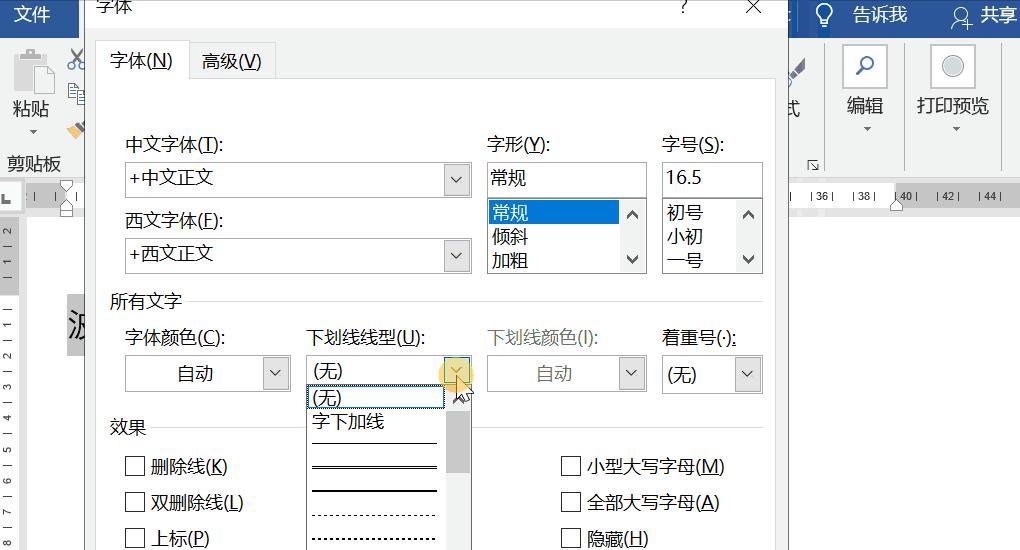Screen dimensions: 1020x550
Task: Collapse the underline style dropdown arrow
Action: pyautogui.click(x=457, y=371)
